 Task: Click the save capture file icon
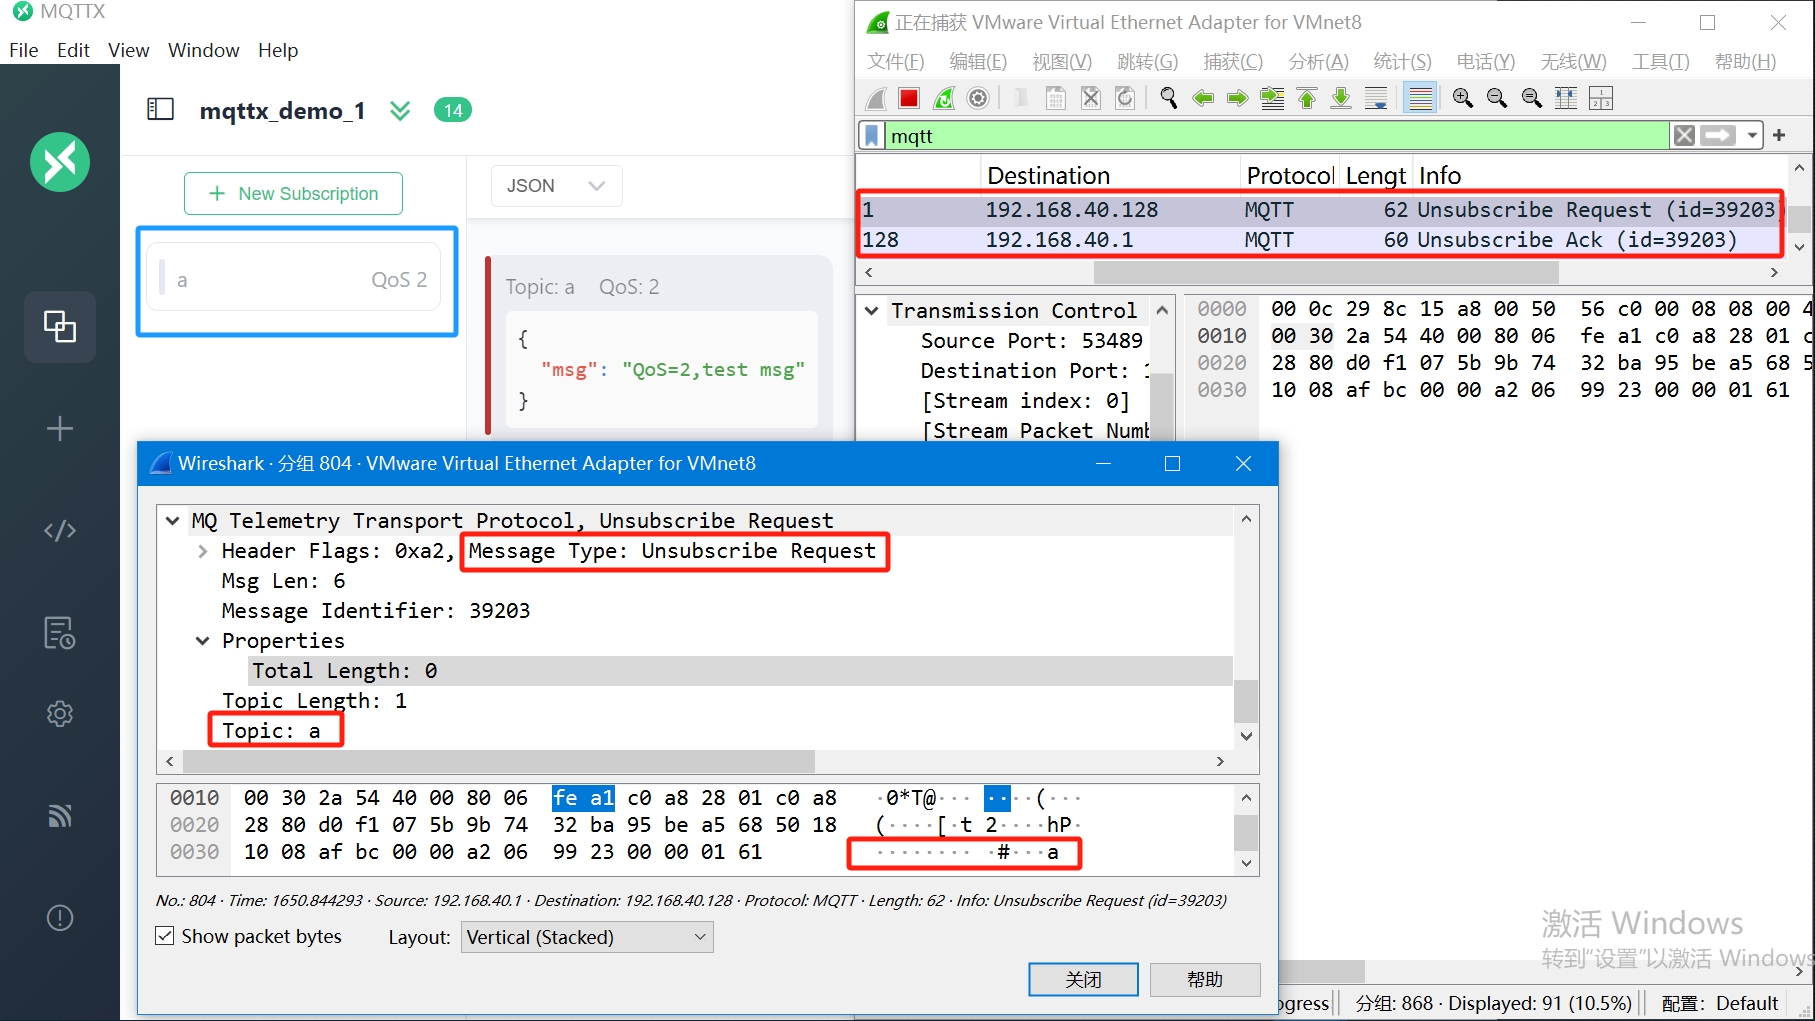1055,98
